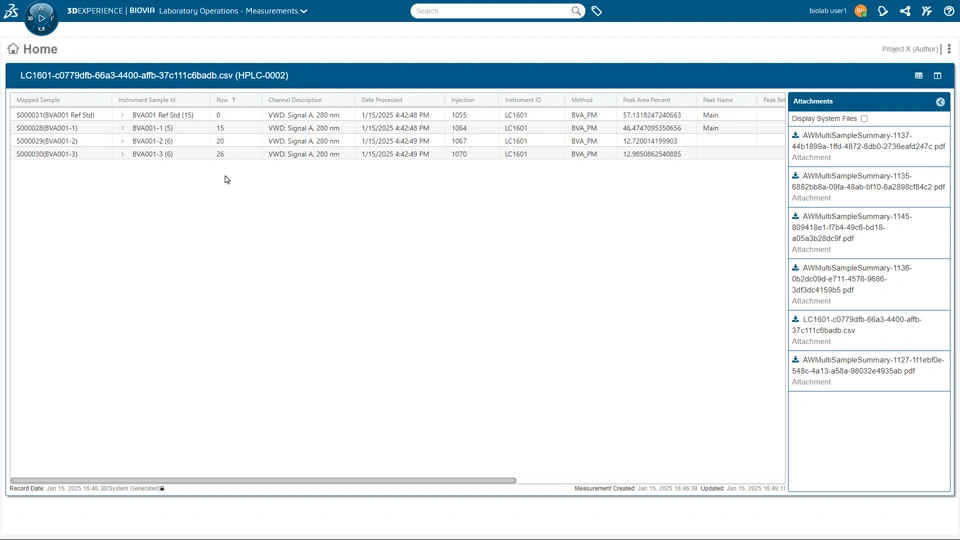Image resolution: width=960 pixels, height=540 pixels.
Task: Focus the Search input field
Action: click(x=492, y=11)
